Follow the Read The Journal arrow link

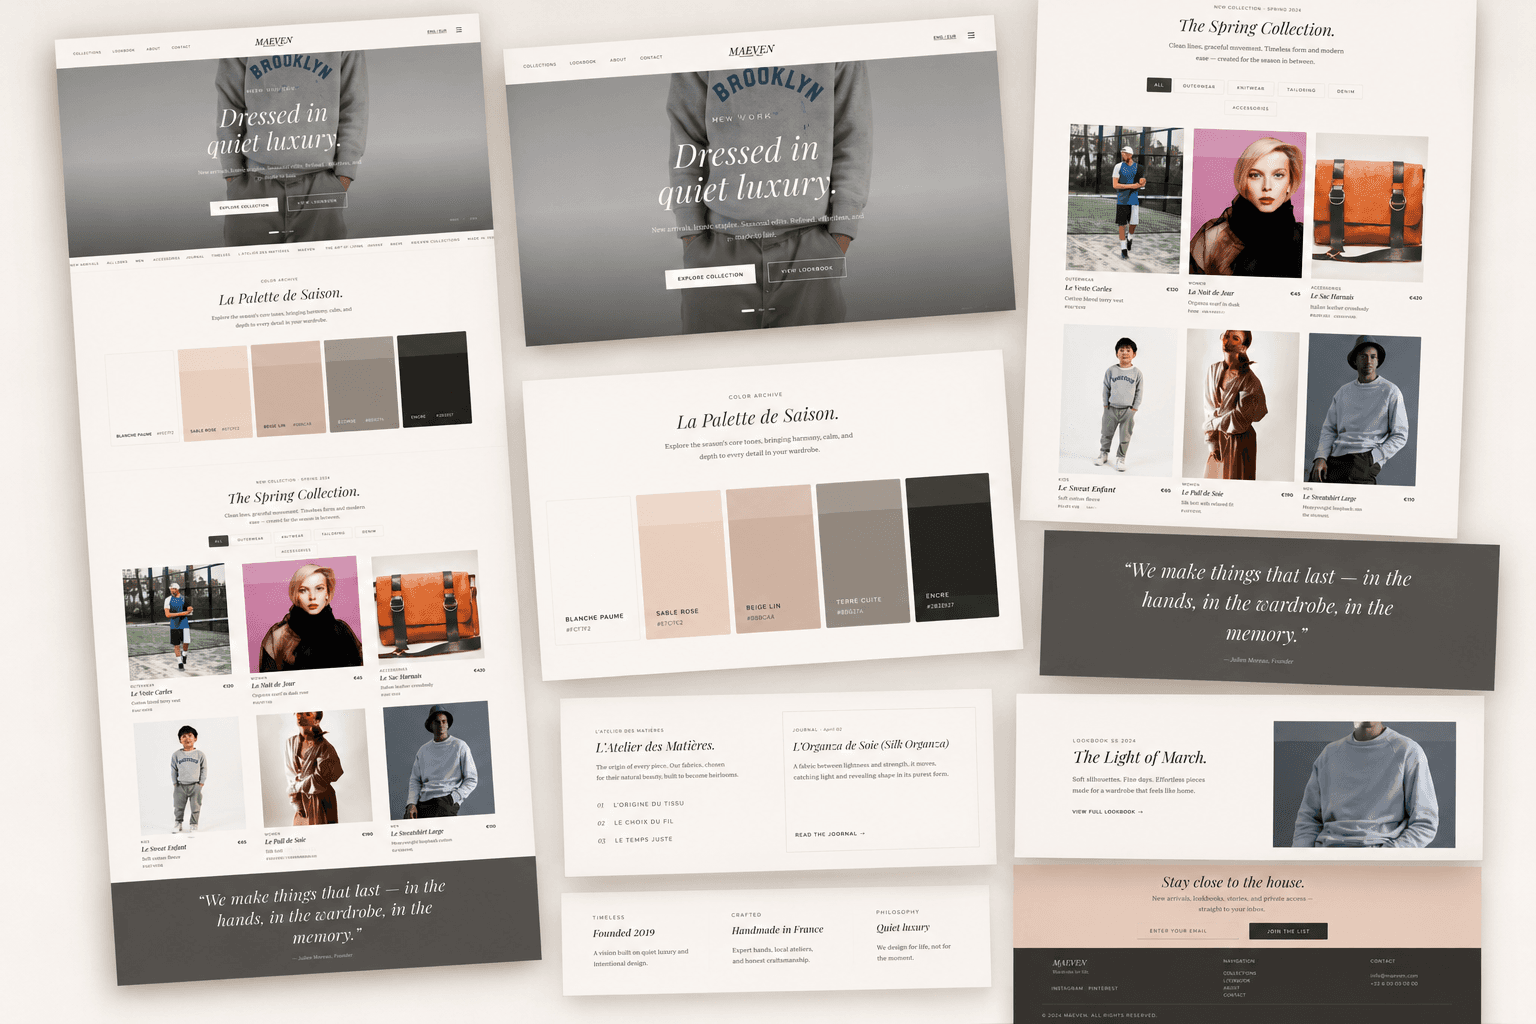(x=830, y=834)
